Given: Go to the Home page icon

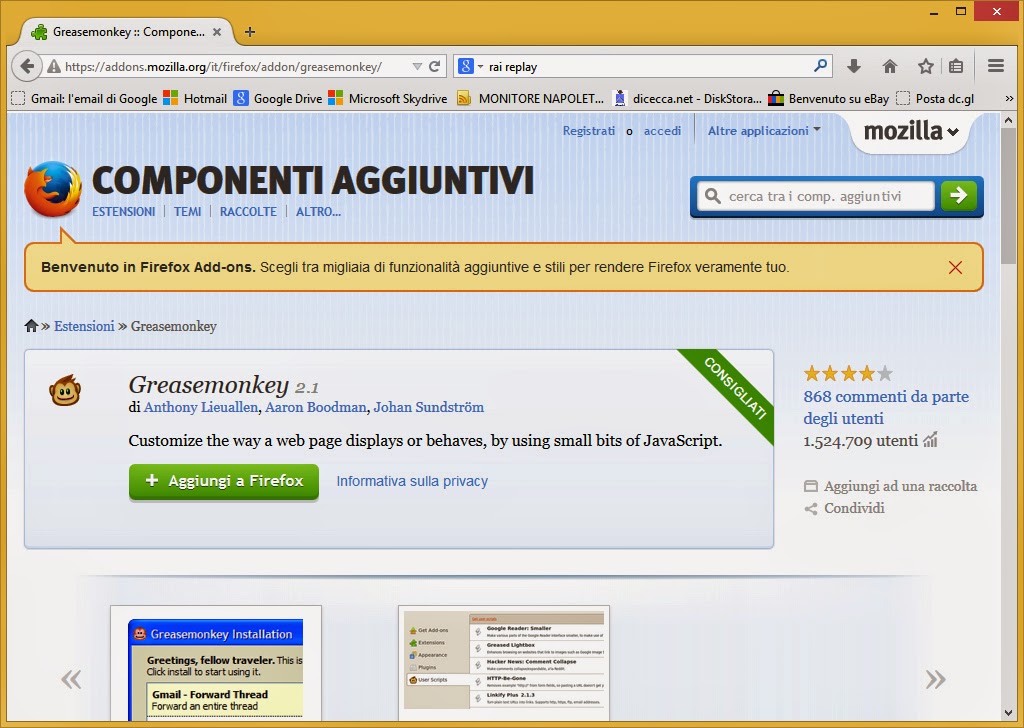Looking at the screenshot, I should point(889,66).
